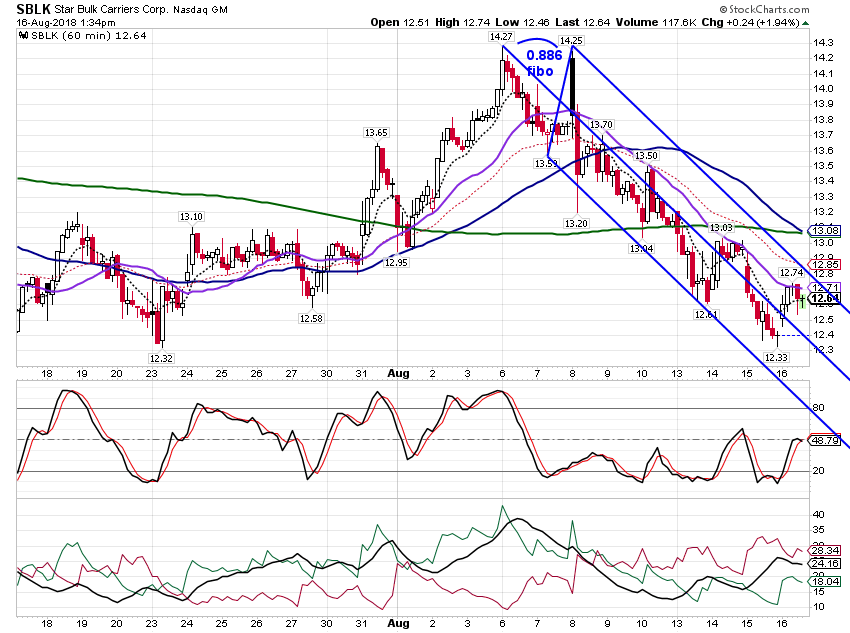Click the Star Bulk Carriers Corp. company name
The width and height of the screenshot is (850, 633).
(x=112, y=9)
